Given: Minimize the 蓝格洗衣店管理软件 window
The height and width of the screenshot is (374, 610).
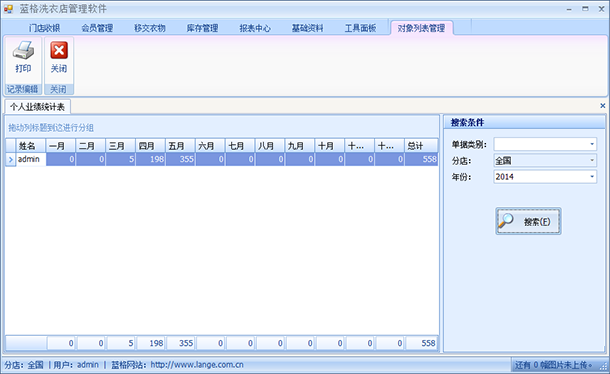Looking at the screenshot, I should tap(569, 9).
